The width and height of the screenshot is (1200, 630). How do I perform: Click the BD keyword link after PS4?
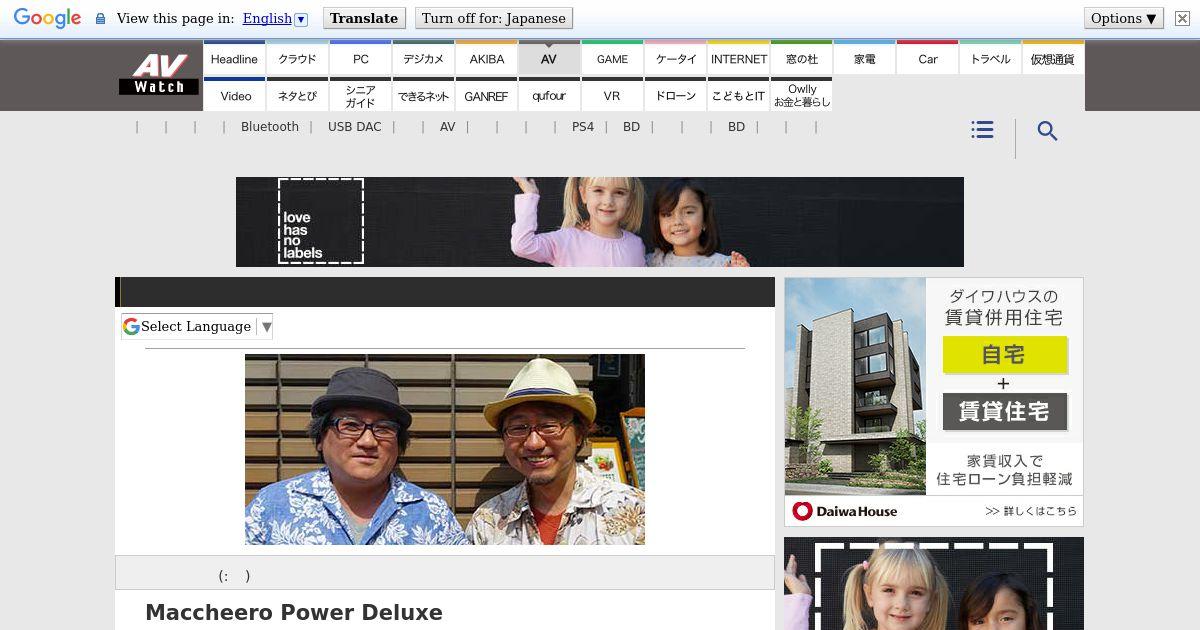coord(631,127)
